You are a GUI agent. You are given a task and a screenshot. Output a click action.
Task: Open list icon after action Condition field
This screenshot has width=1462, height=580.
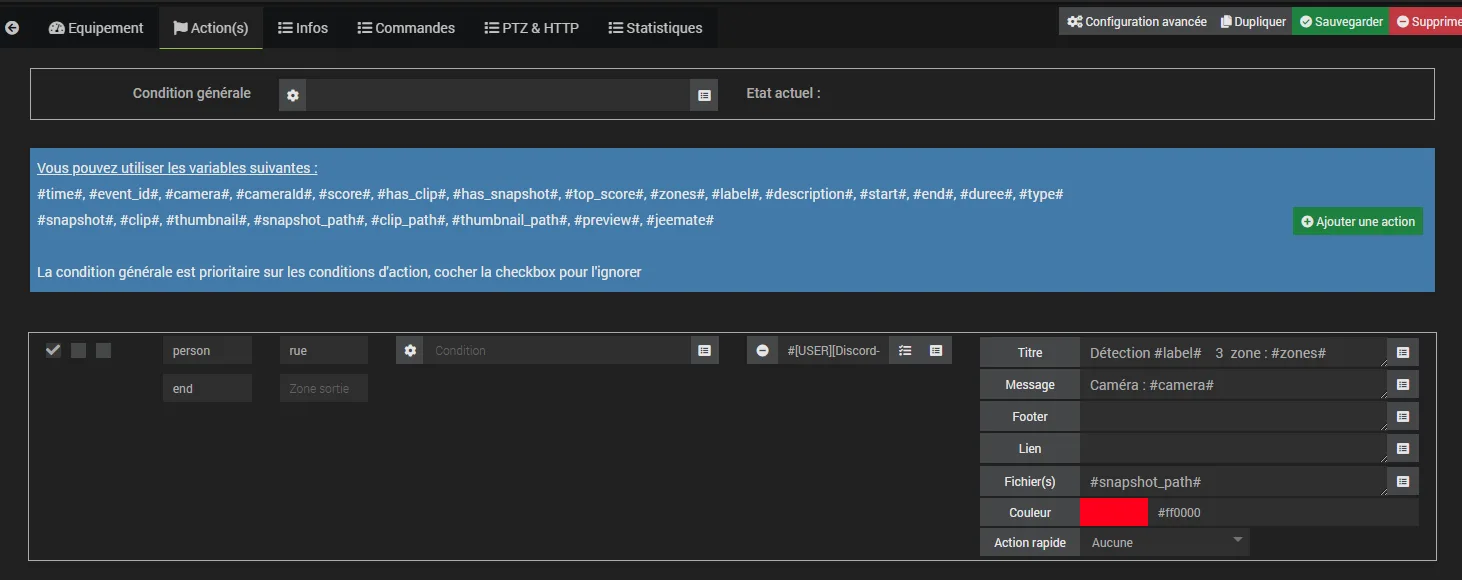(704, 350)
